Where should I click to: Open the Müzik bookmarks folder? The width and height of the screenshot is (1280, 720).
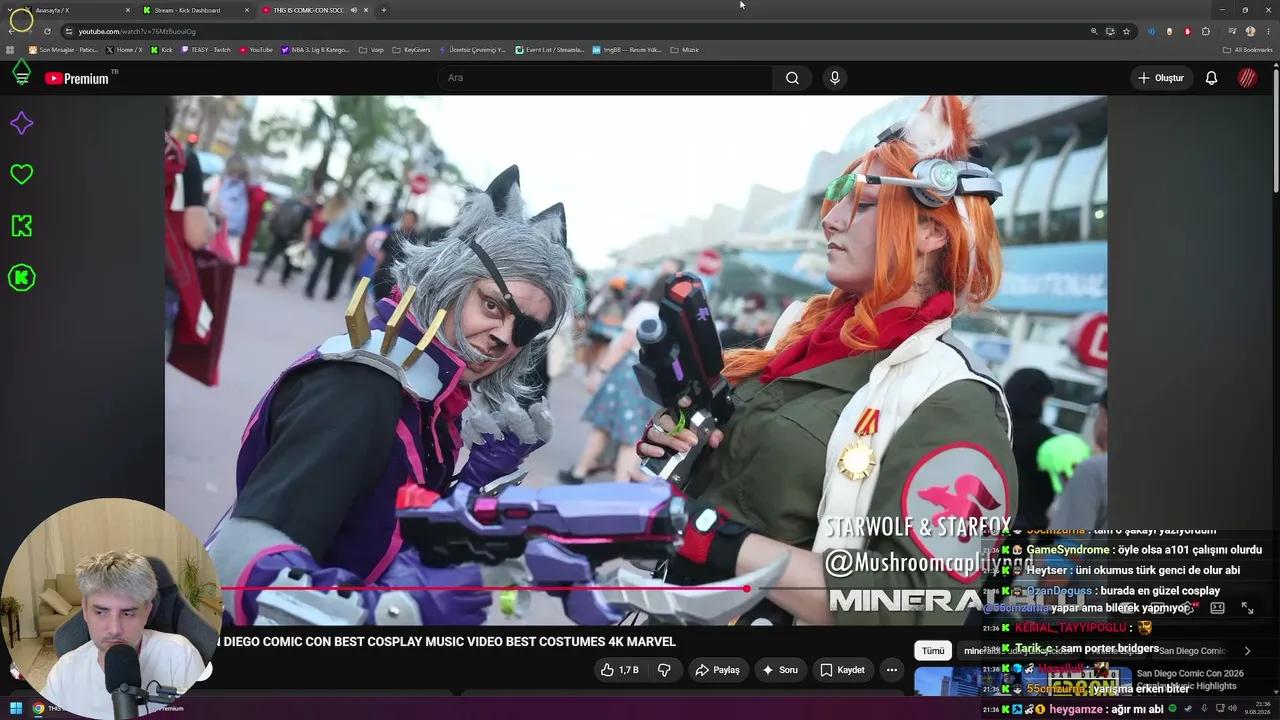point(684,50)
